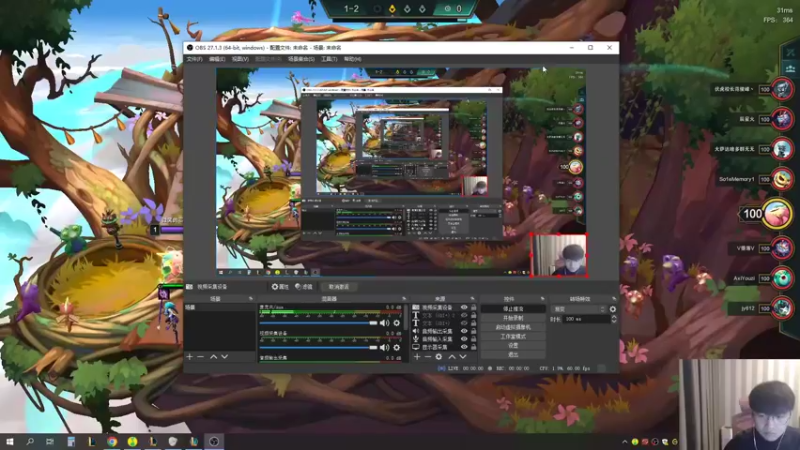Pop out the 转场特效 dock panel
The height and width of the screenshot is (450, 800).
point(614,298)
